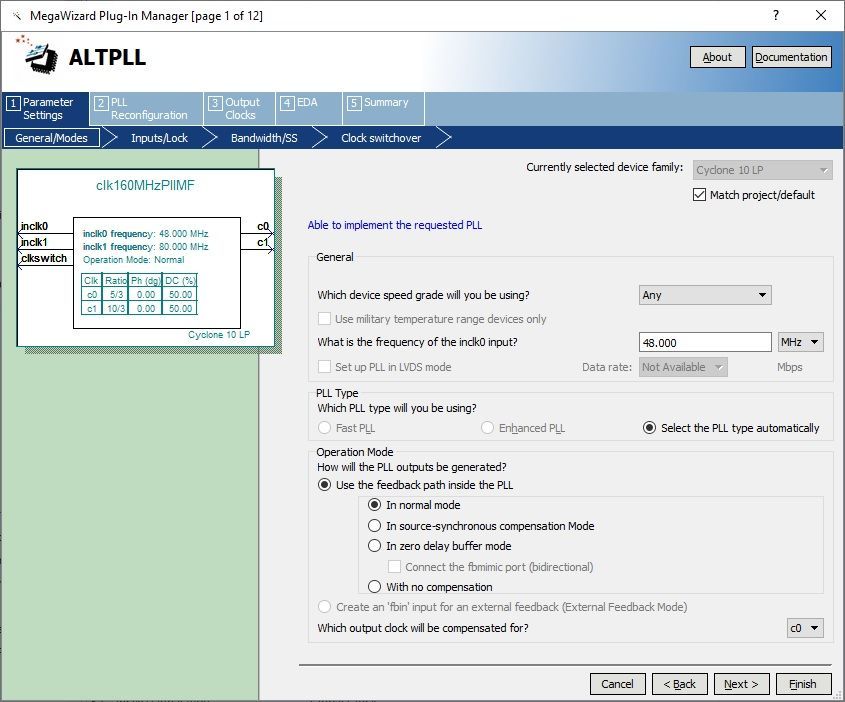The width and height of the screenshot is (845, 702).
Task: Go to the Inputs/Lock sub-page
Action: (160, 138)
